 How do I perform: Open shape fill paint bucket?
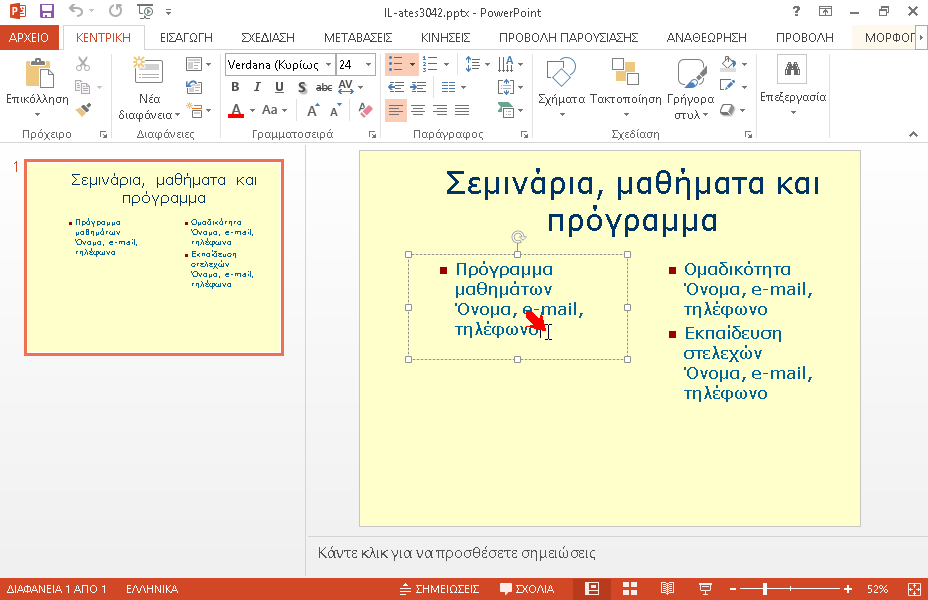pyautogui.click(x=729, y=63)
